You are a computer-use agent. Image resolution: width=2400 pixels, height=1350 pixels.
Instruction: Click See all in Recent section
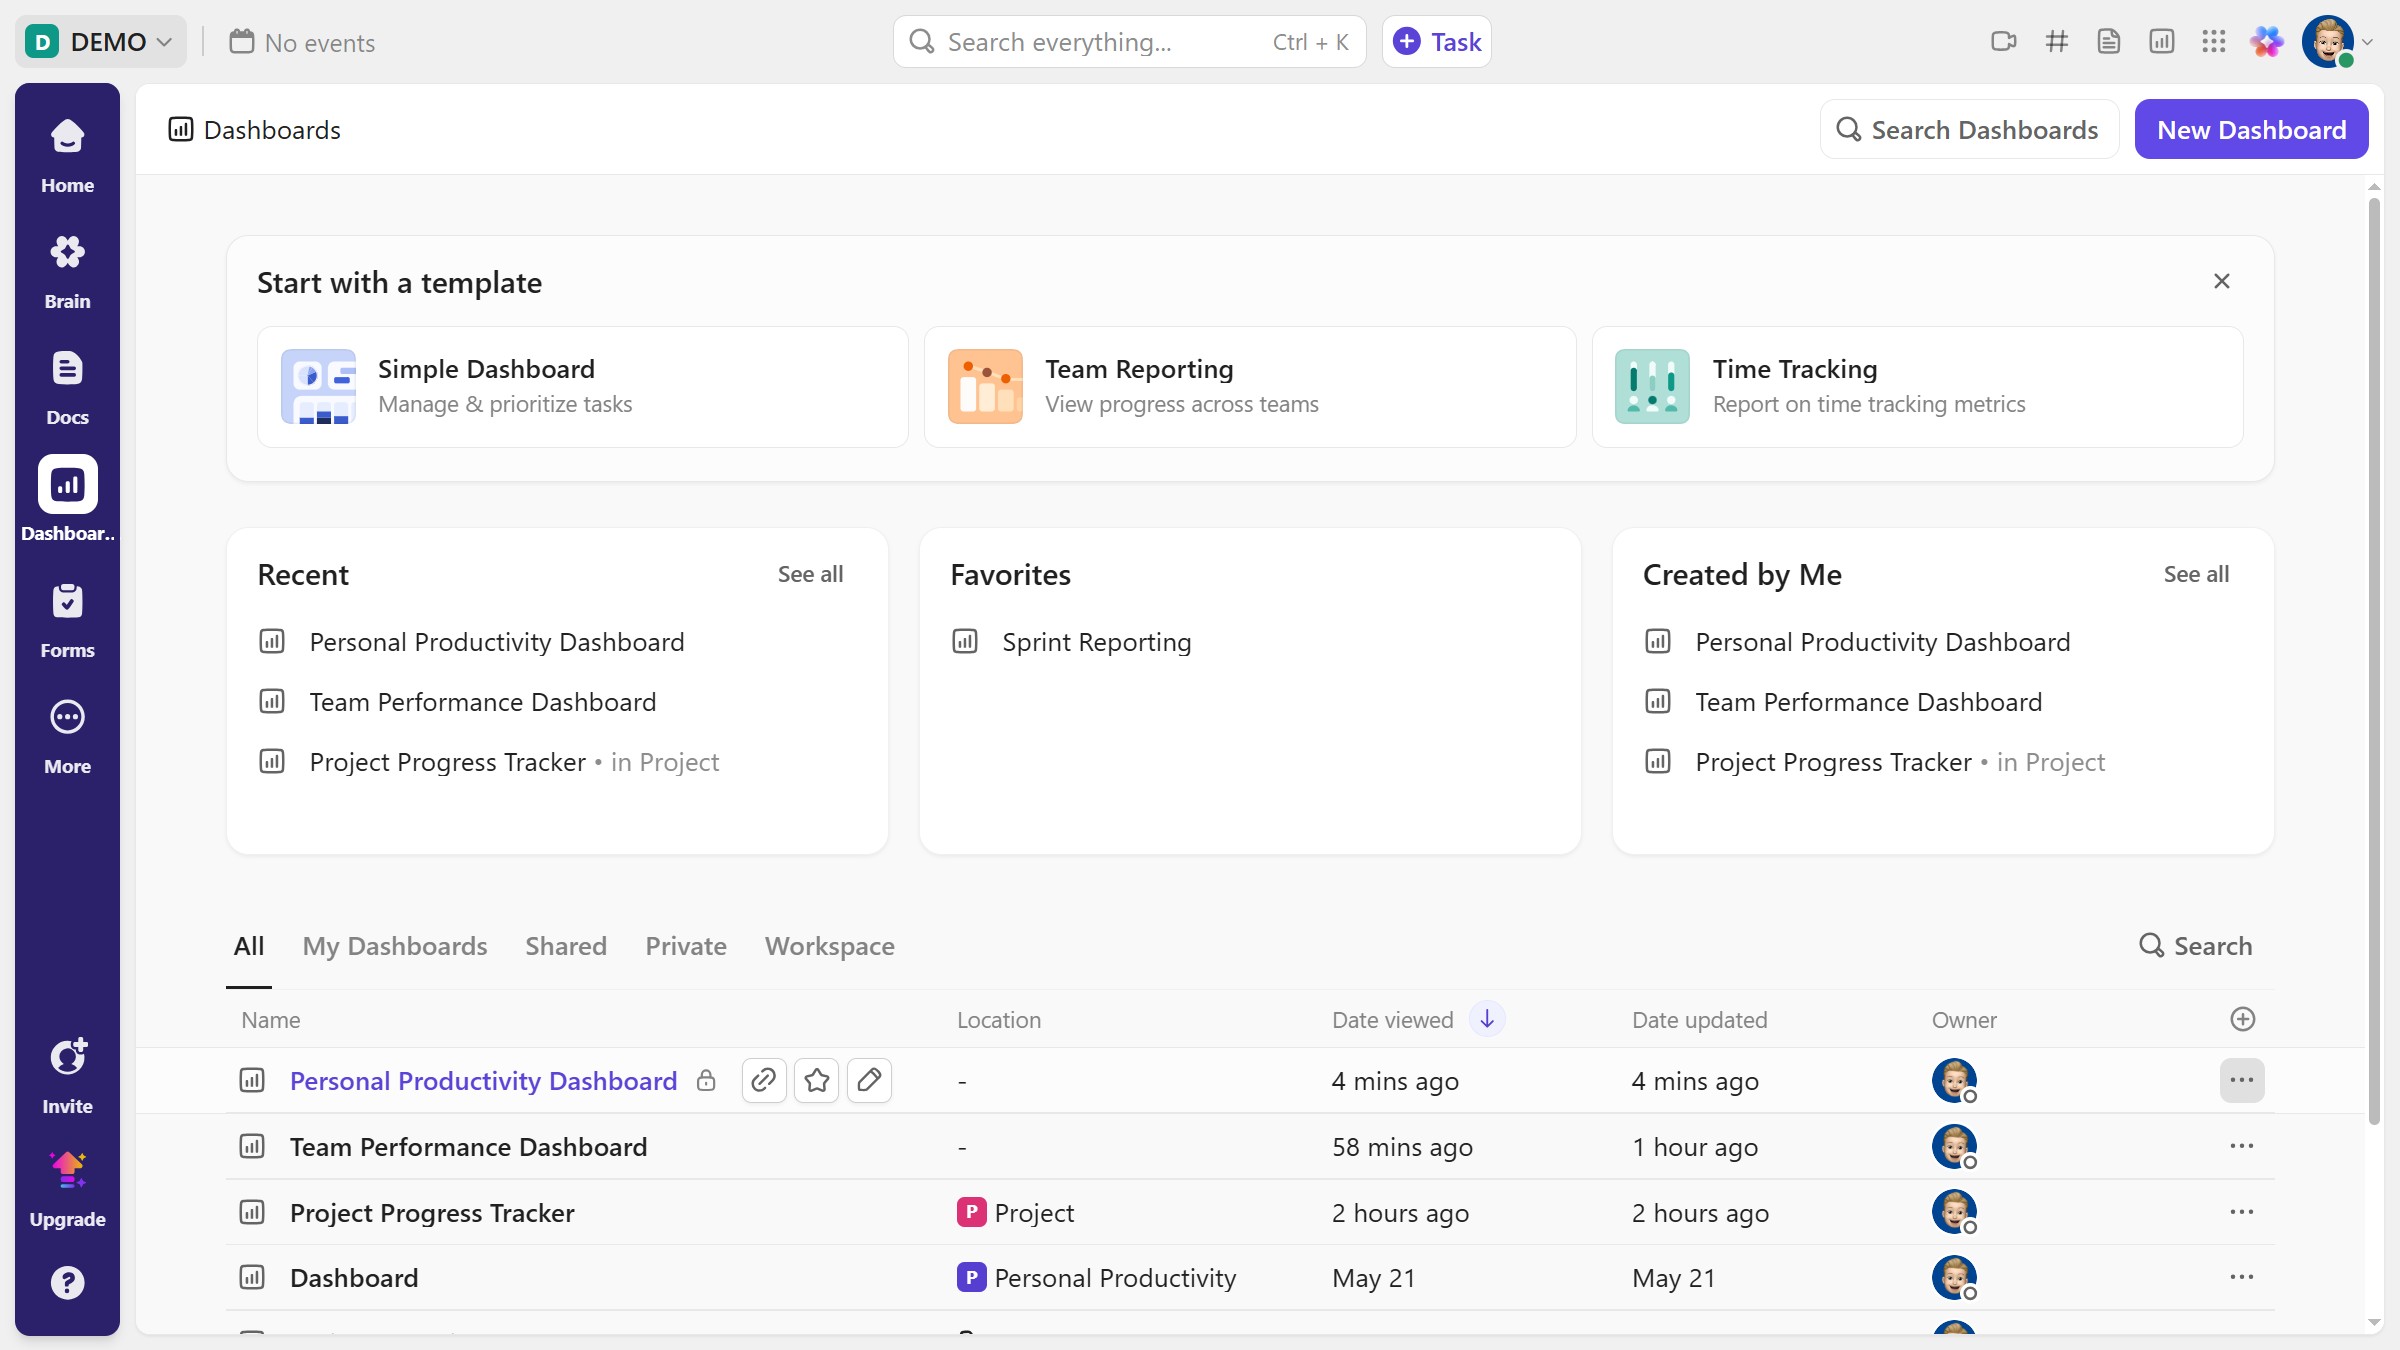click(810, 574)
